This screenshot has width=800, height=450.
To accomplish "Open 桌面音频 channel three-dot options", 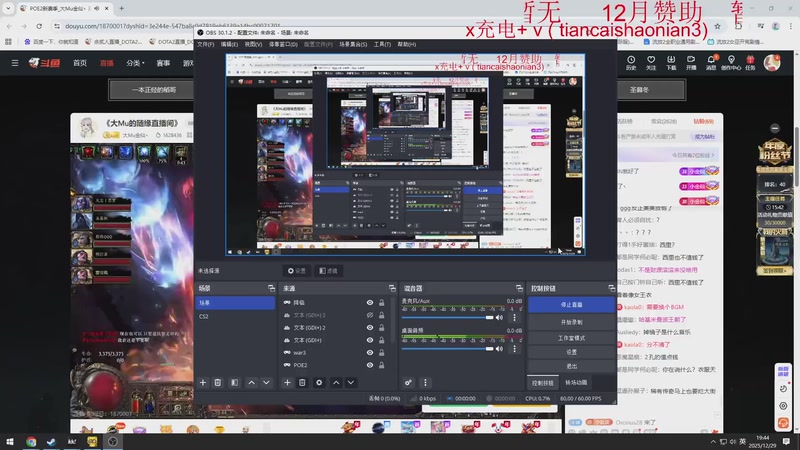I will pos(514,349).
